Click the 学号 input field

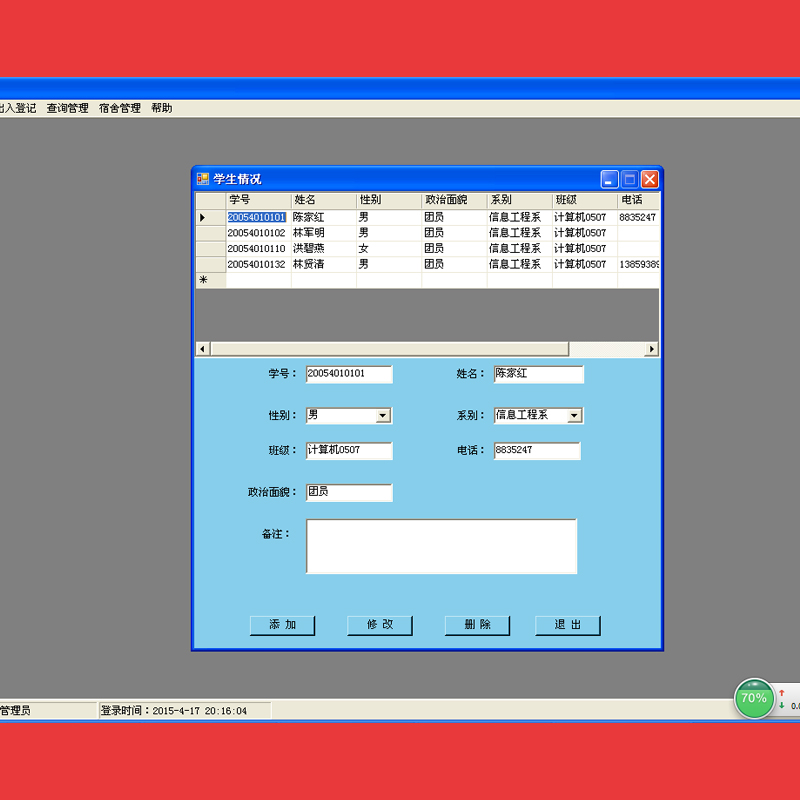tap(349, 374)
